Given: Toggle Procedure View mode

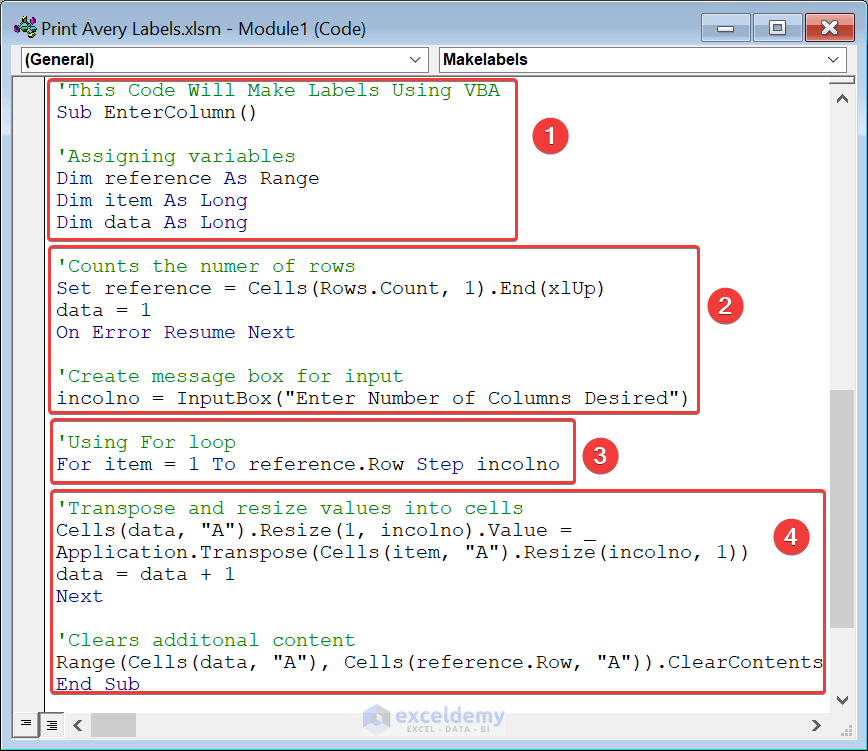Looking at the screenshot, I should [25, 724].
